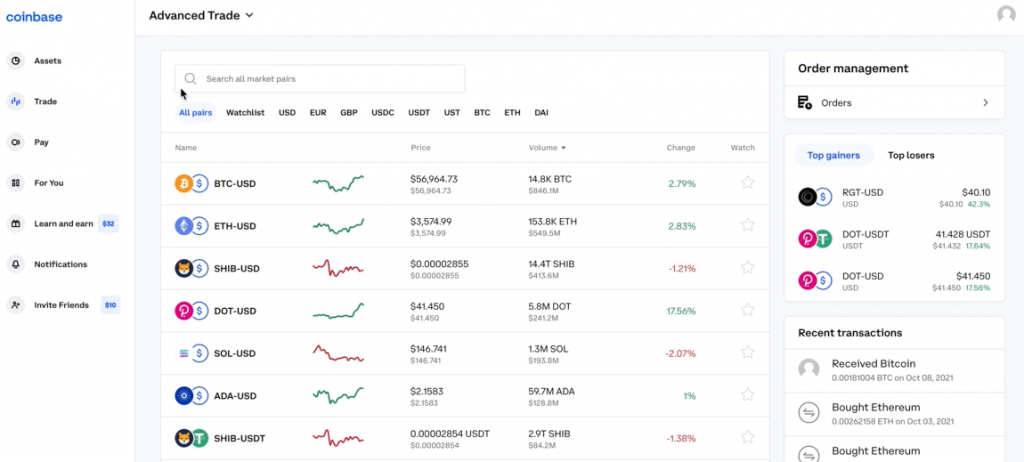This screenshot has width=1024, height=462.
Task: Click the 1.3M SOL volume value
Action: point(549,348)
